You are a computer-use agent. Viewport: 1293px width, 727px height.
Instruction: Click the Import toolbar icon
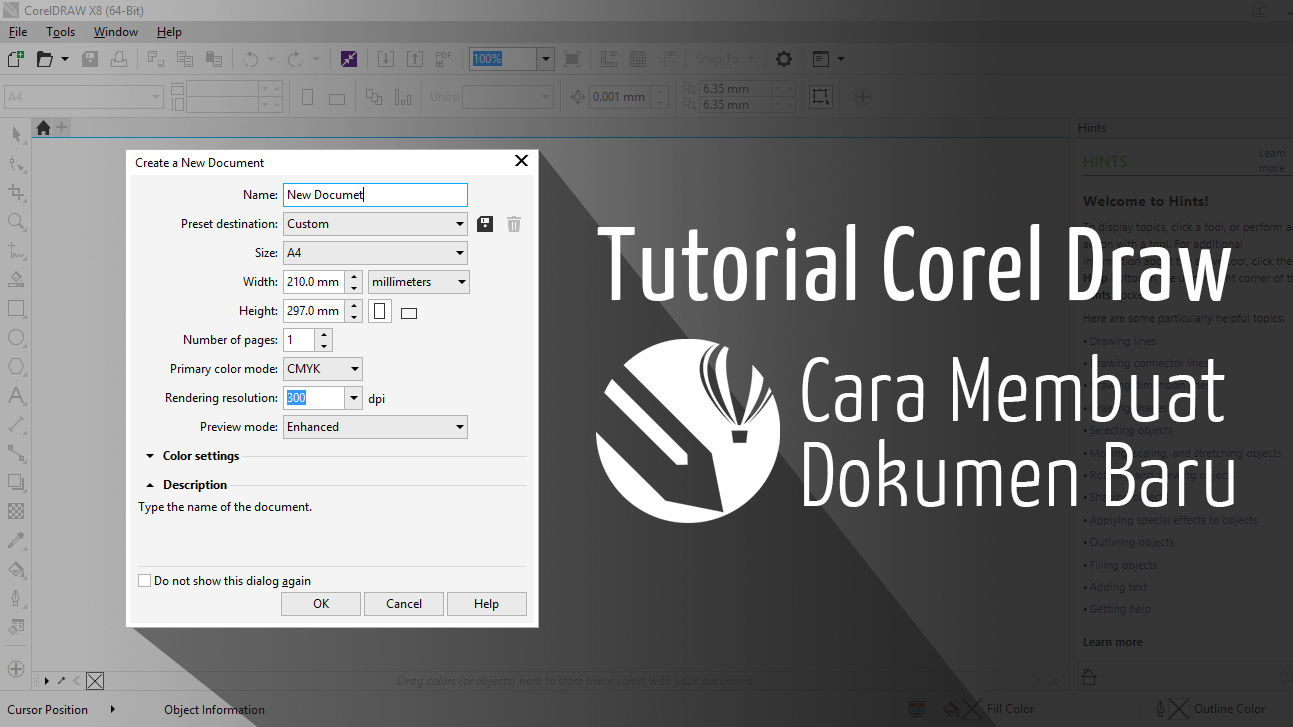(386, 59)
